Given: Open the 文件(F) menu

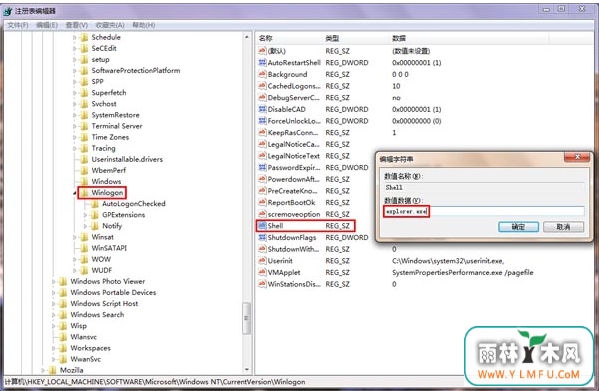Looking at the screenshot, I should tap(18, 25).
